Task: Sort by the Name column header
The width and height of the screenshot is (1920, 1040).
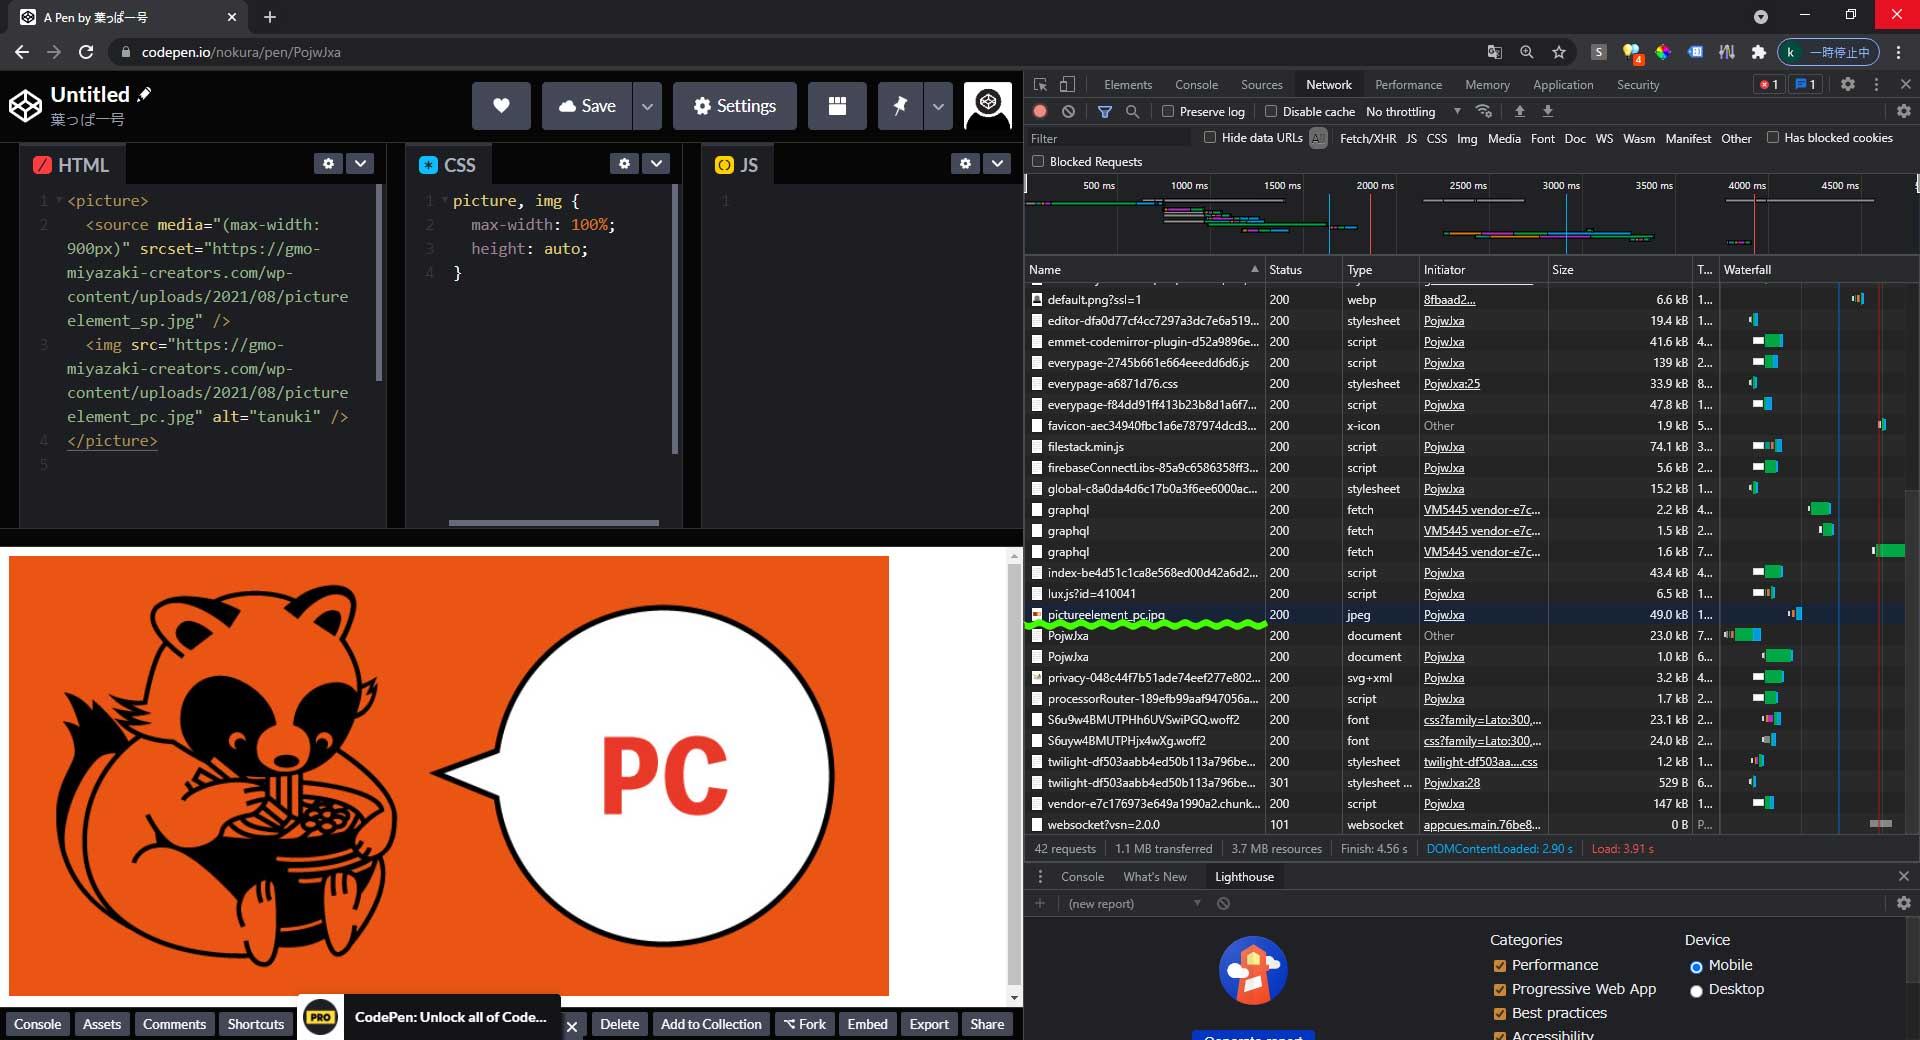Action: 1145,269
